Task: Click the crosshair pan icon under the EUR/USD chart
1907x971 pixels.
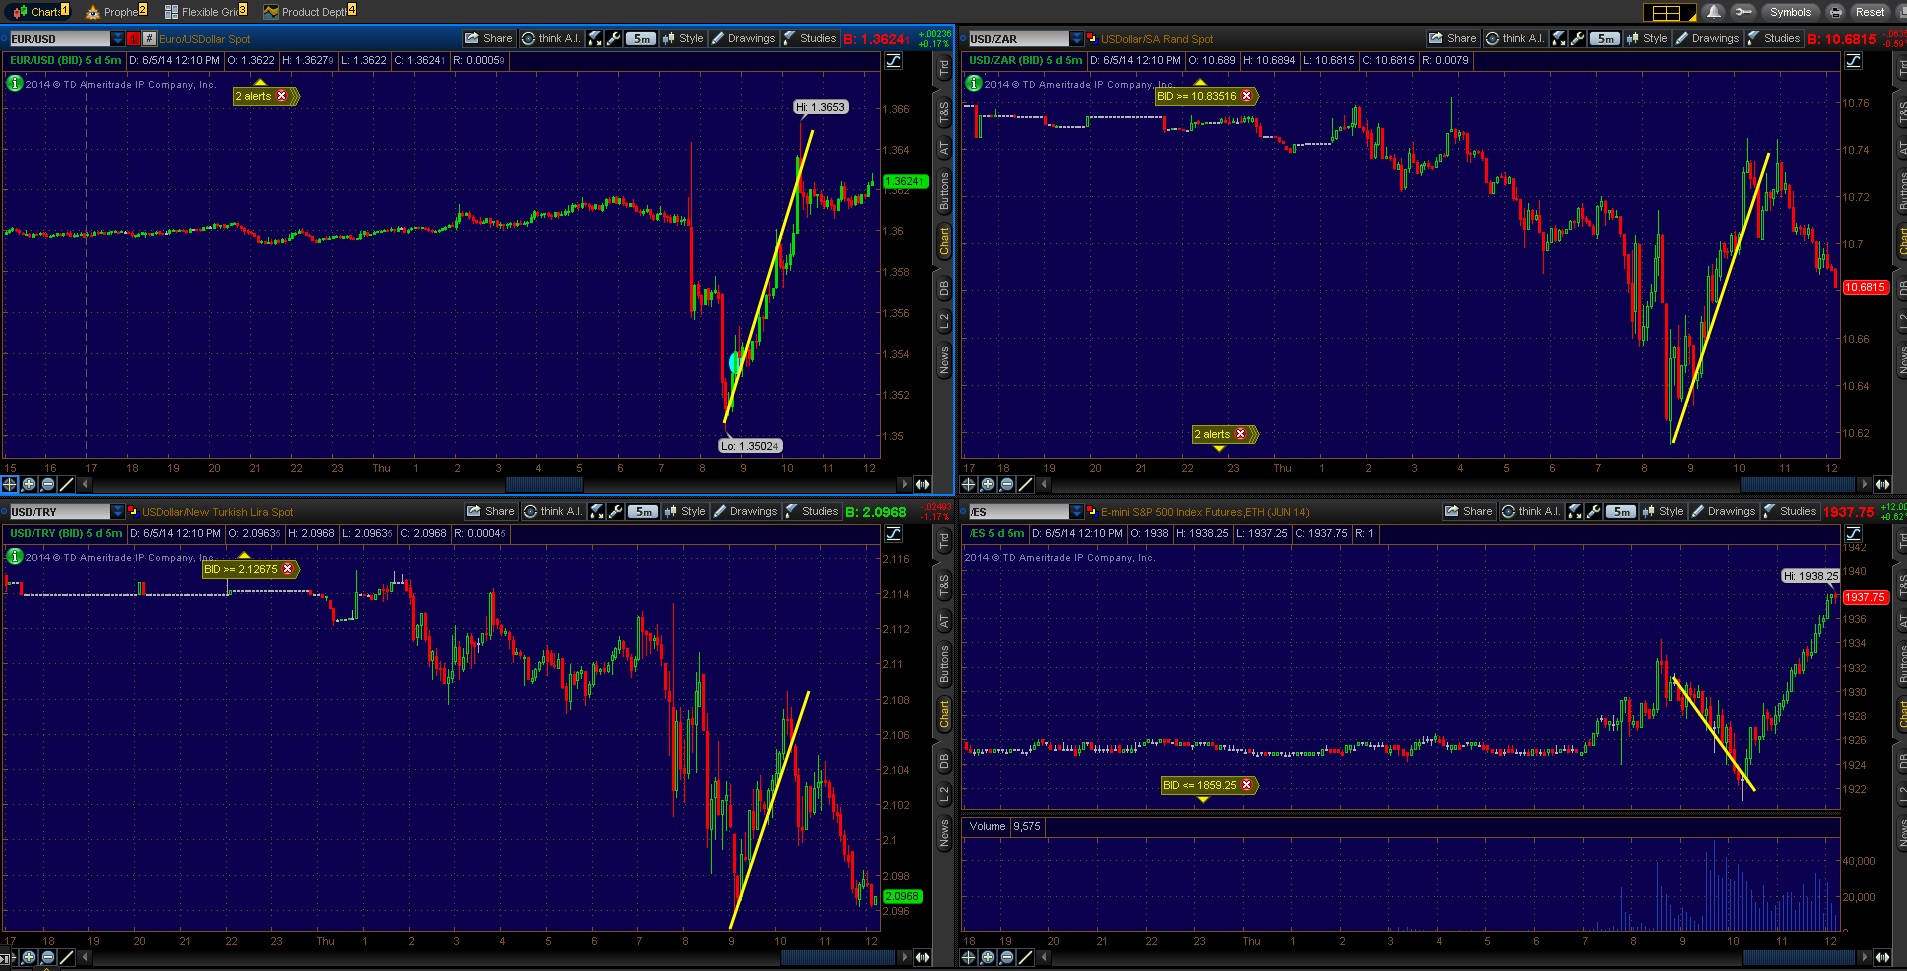Action: (10, 484)
